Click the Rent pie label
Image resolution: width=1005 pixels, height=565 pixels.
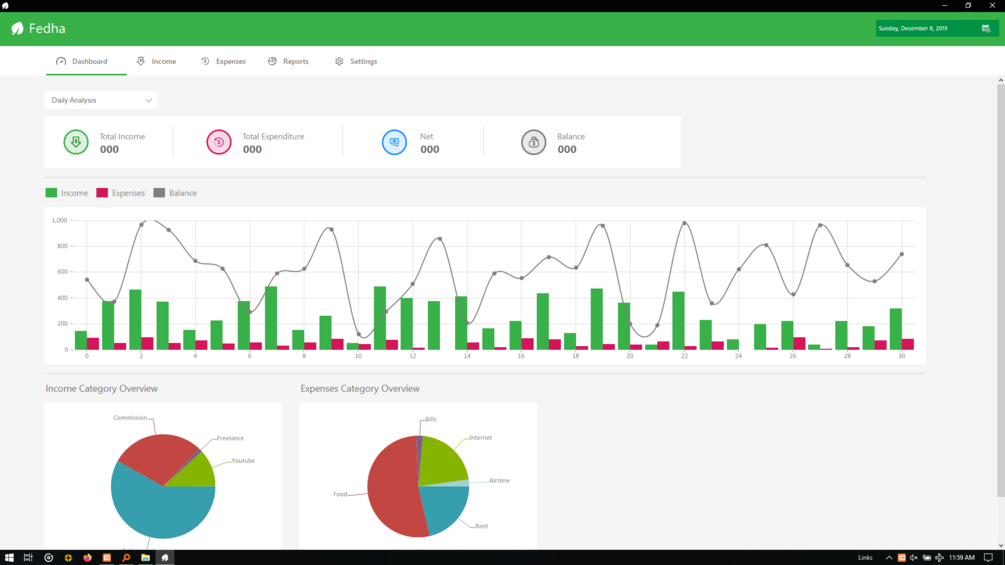(481, 526)
